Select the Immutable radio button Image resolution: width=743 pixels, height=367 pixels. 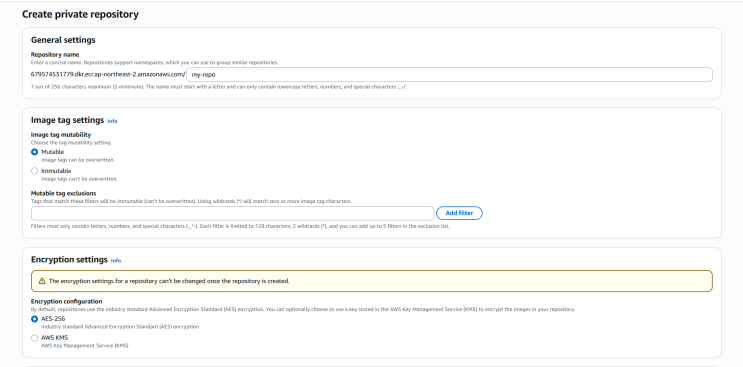[x=34, y=171]
